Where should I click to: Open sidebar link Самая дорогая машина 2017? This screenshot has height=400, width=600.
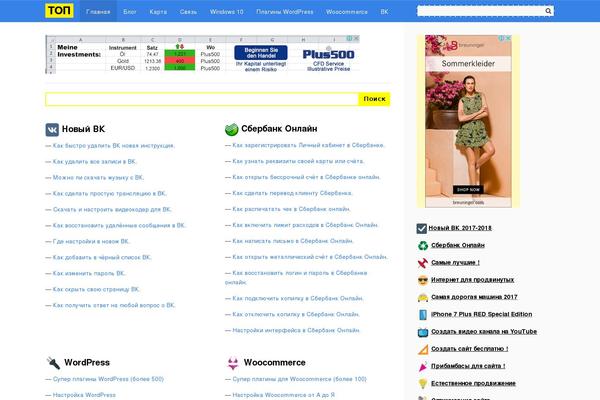pos(474,297)
